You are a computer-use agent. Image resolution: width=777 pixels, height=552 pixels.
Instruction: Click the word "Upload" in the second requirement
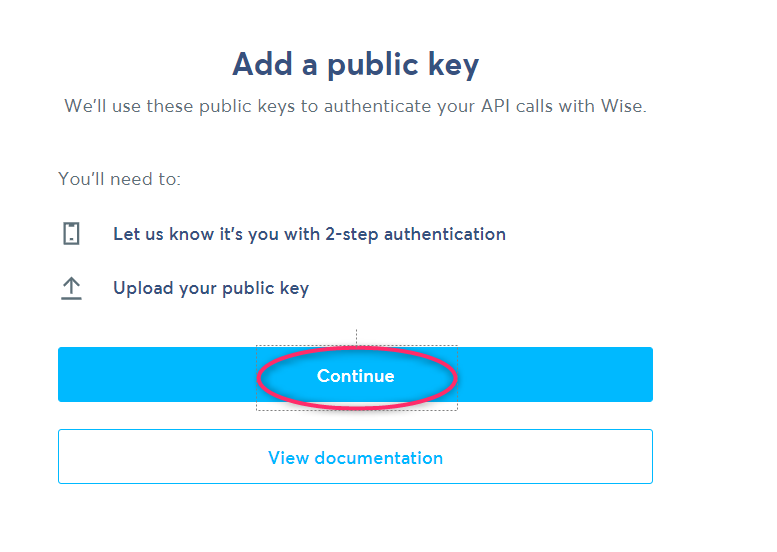[143, 288]
